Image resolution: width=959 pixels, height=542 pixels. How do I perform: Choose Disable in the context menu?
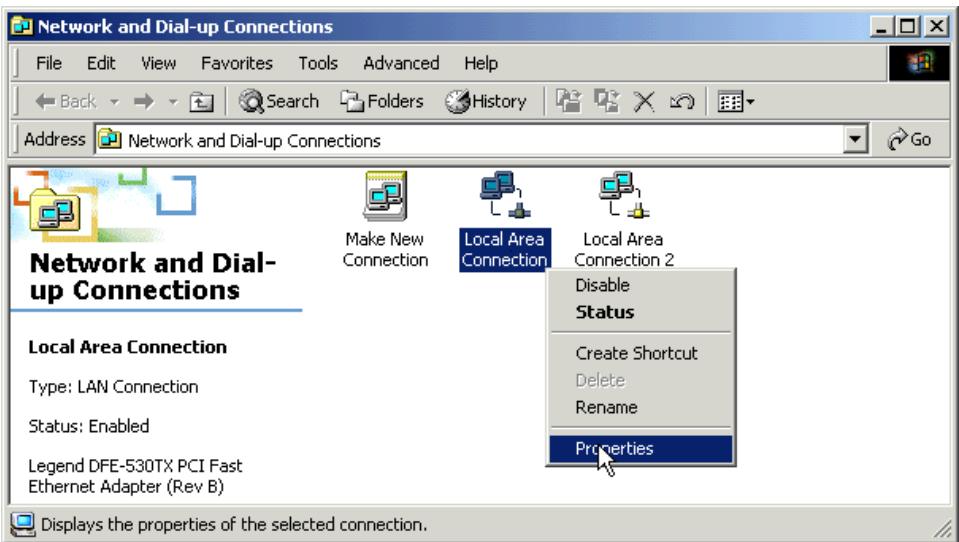pyautogui.click(x=641, y=285)
